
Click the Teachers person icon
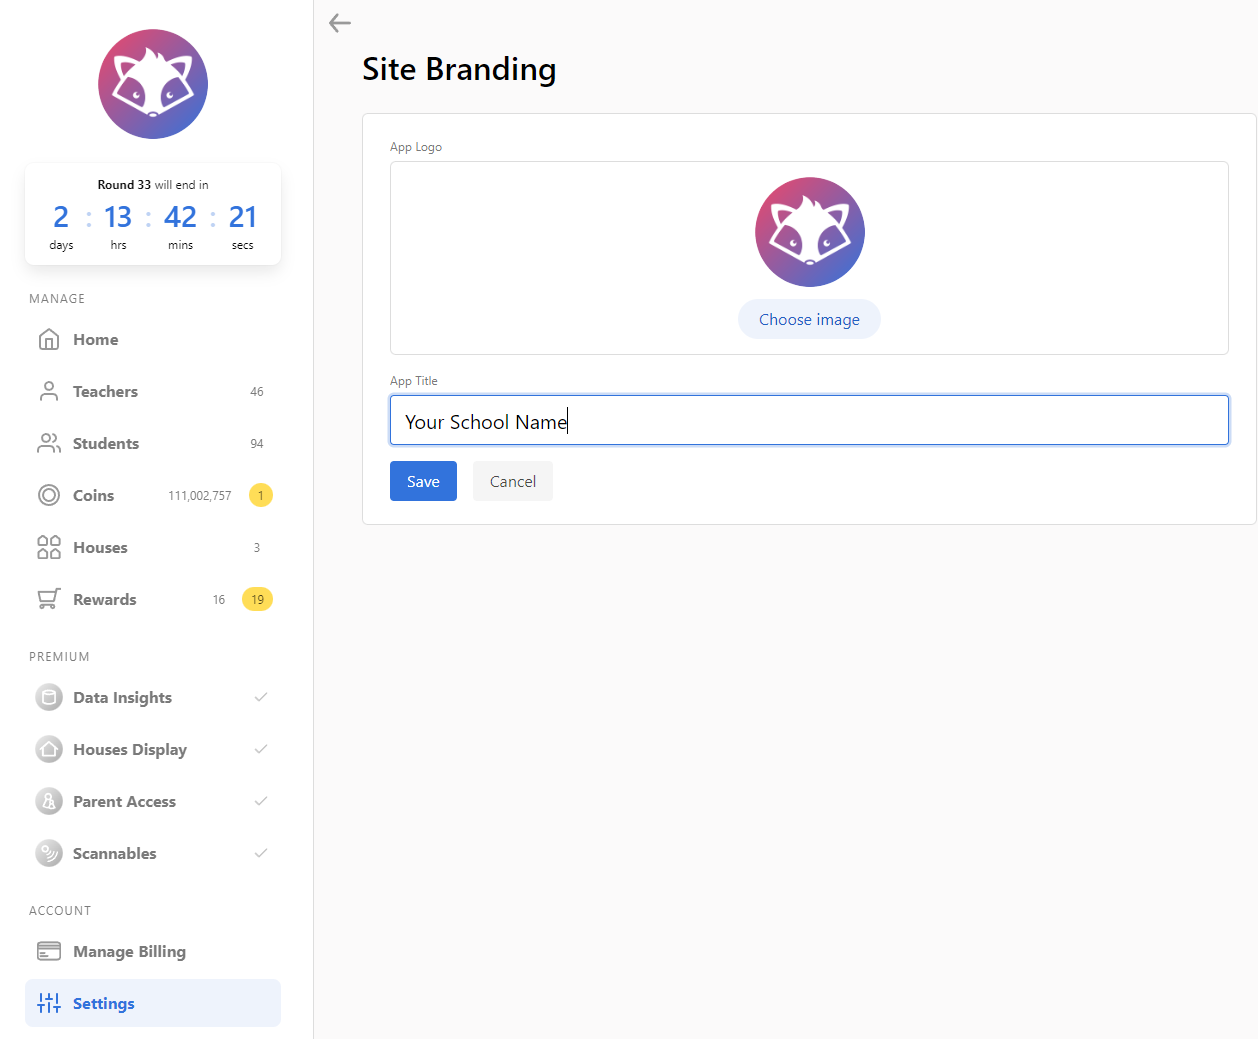(x=49, y=392)
